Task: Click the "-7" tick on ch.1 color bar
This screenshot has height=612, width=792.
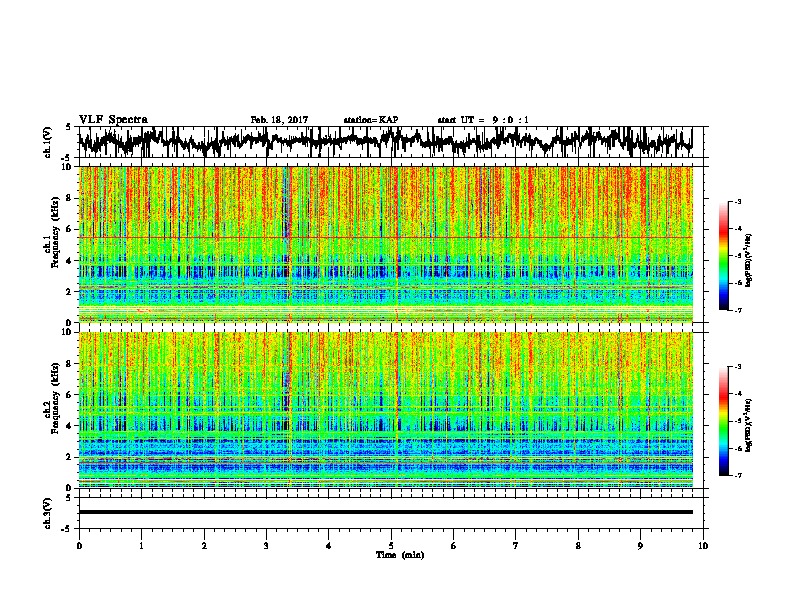Action: (x=738, y=310)
